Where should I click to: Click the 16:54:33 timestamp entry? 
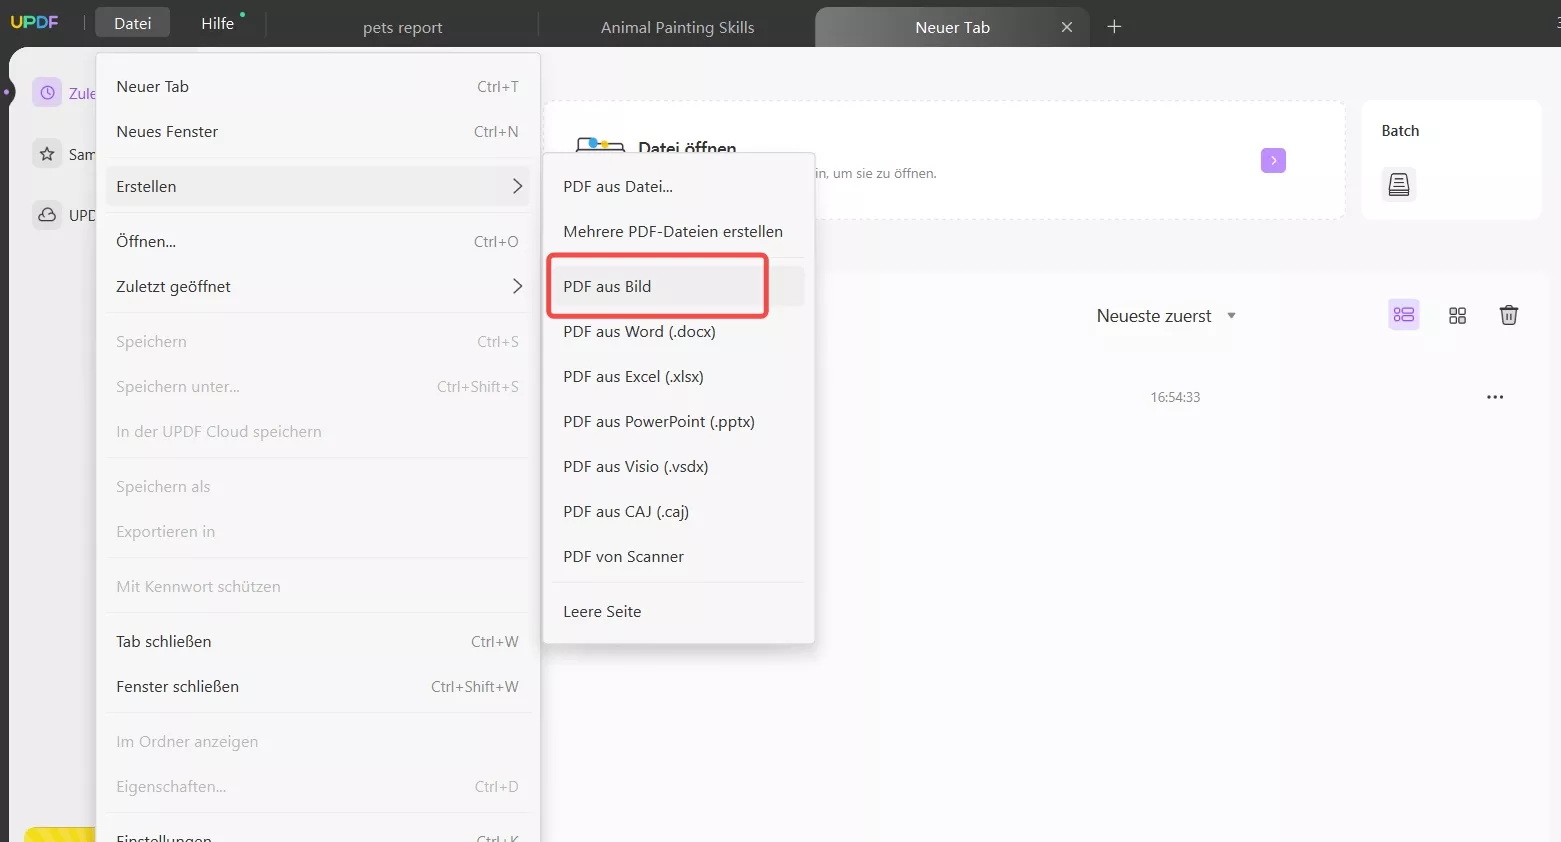click(x=1175, y=397)
